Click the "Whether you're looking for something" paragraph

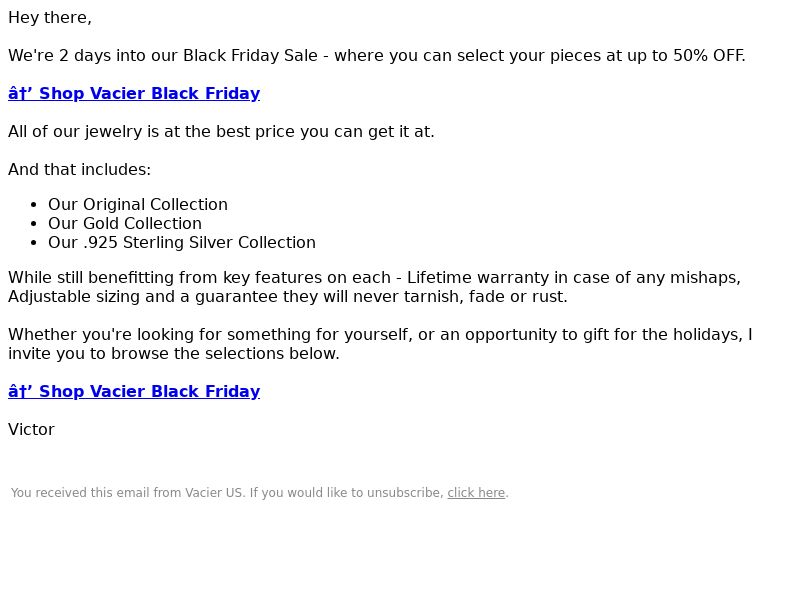pyautogui.click(x=380, y=344)
